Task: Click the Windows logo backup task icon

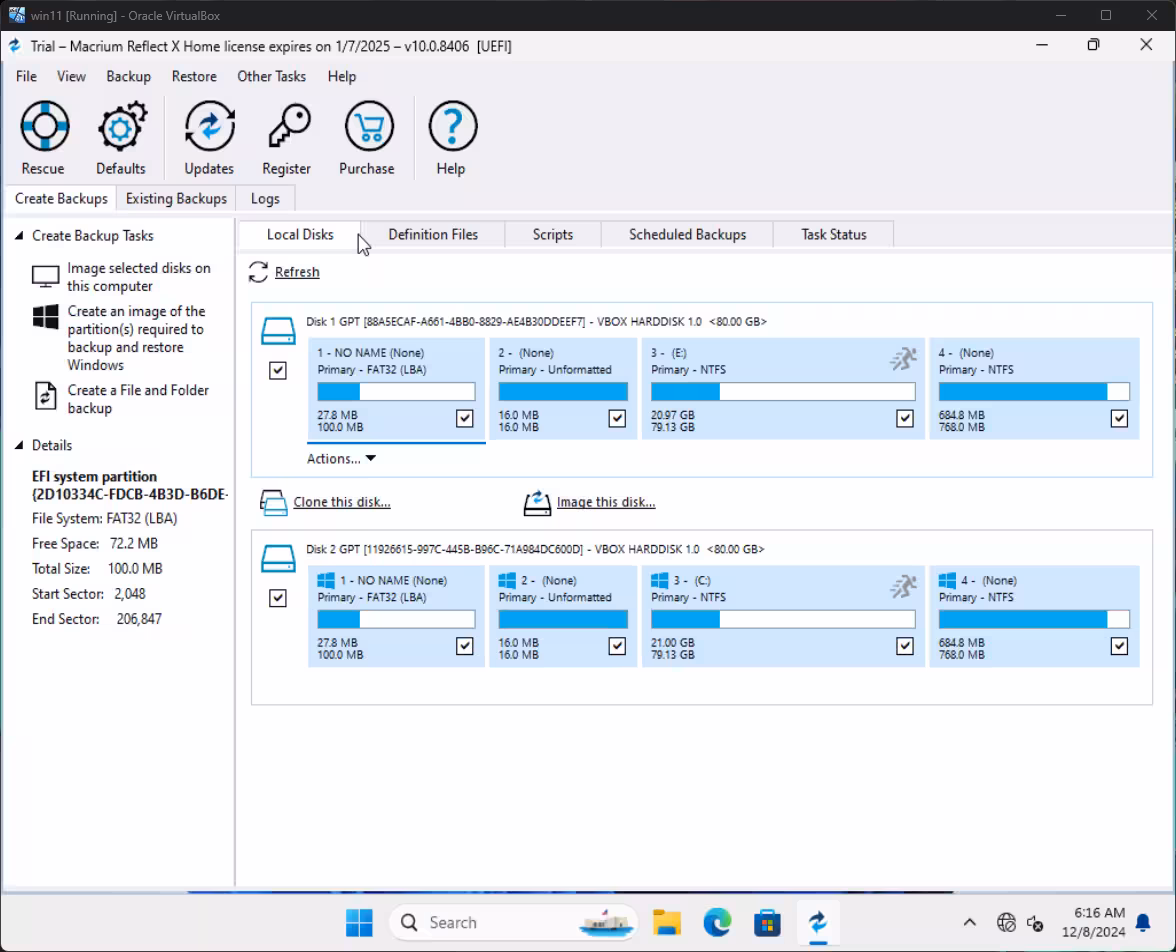Action: pos(45,317)
